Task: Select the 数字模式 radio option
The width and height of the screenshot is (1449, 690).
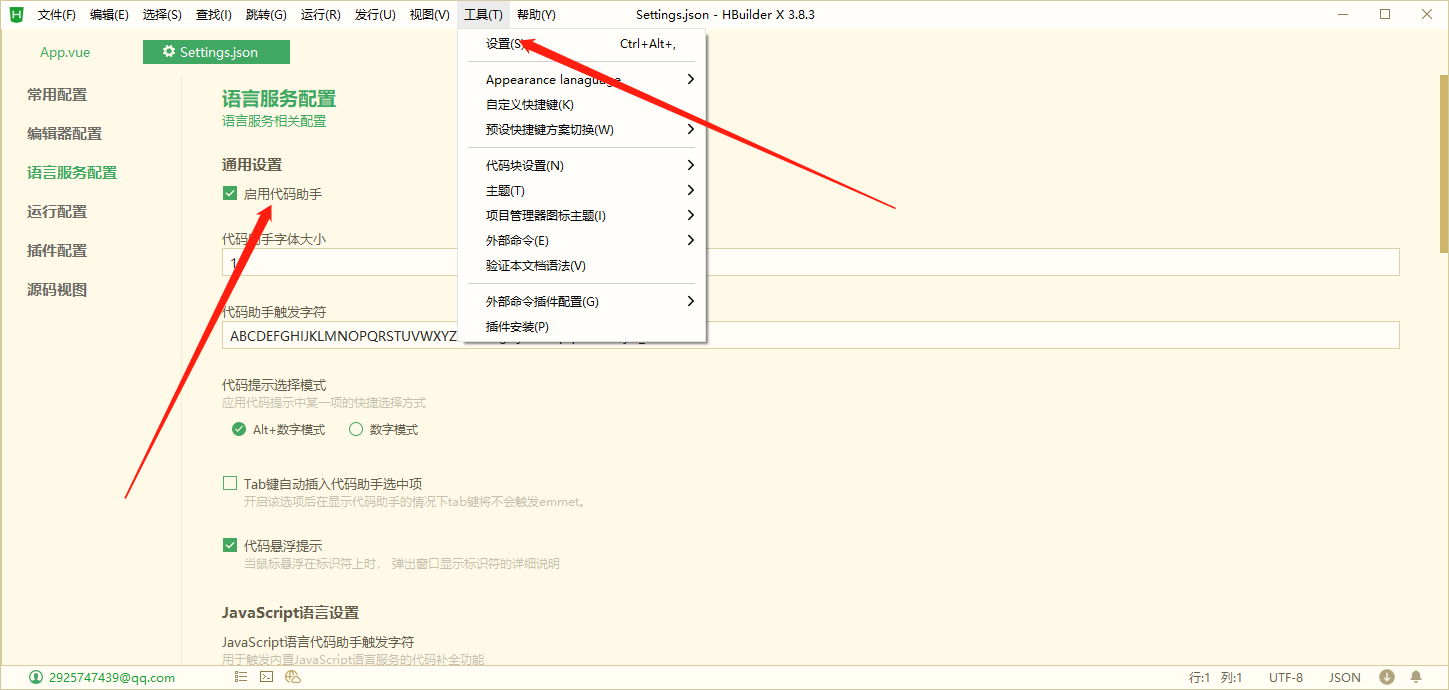Action: pos(356,428)
